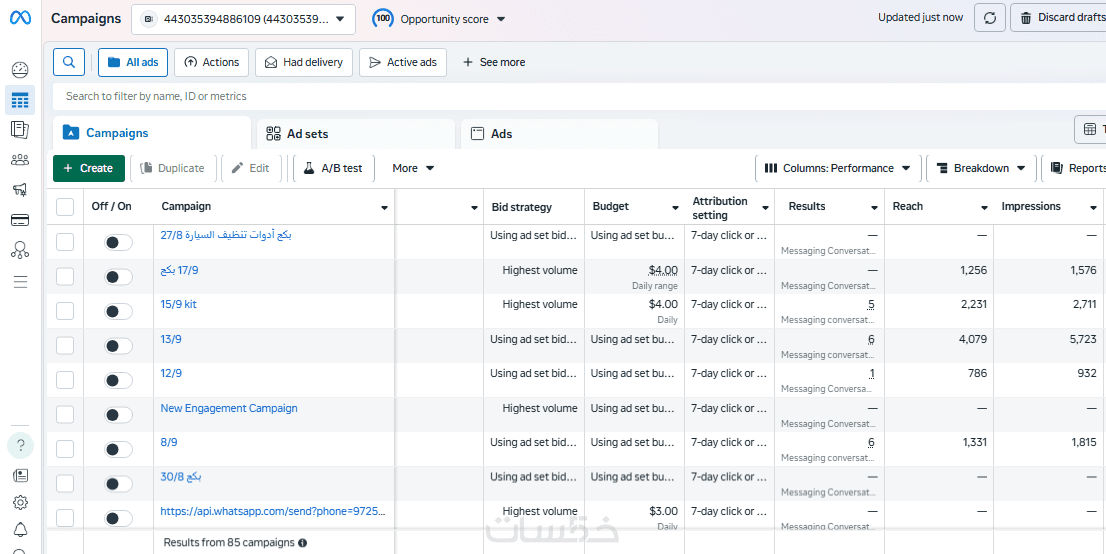Open the New Engagement Campaign link

pos(229,408)
